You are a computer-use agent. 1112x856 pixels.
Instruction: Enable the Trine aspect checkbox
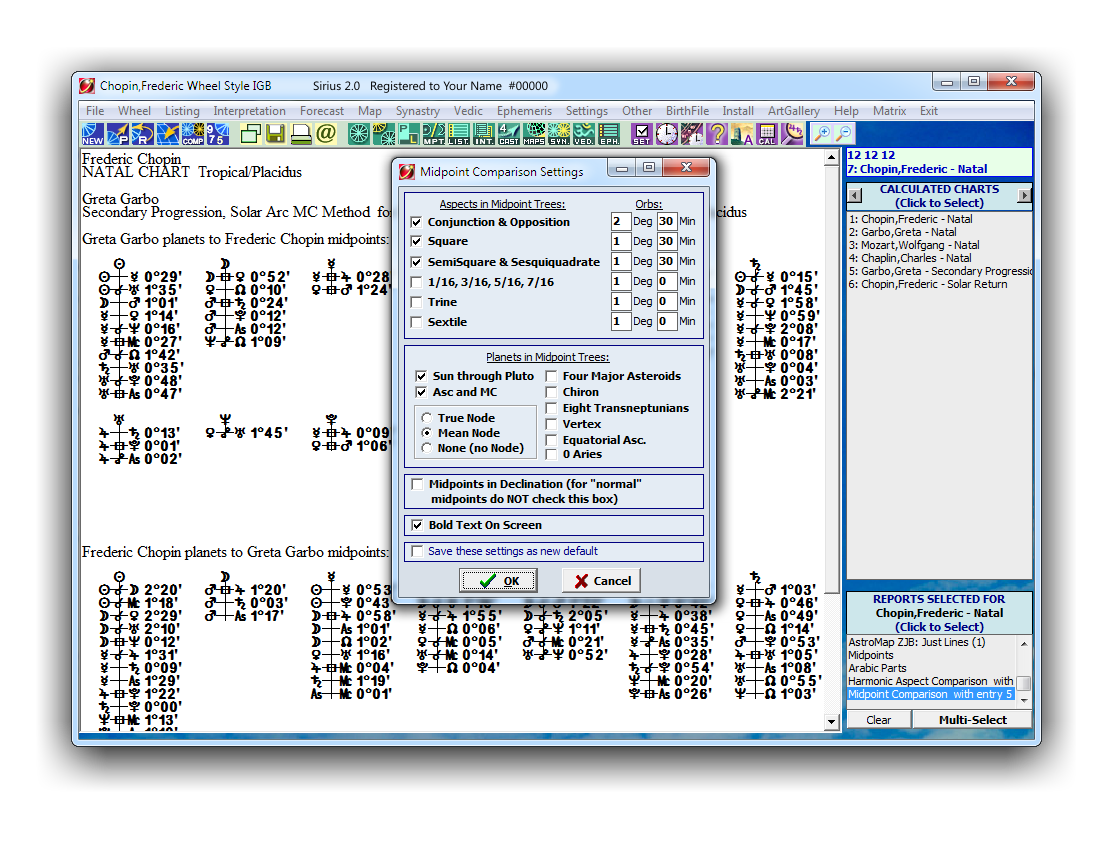(x=416, y=302)
